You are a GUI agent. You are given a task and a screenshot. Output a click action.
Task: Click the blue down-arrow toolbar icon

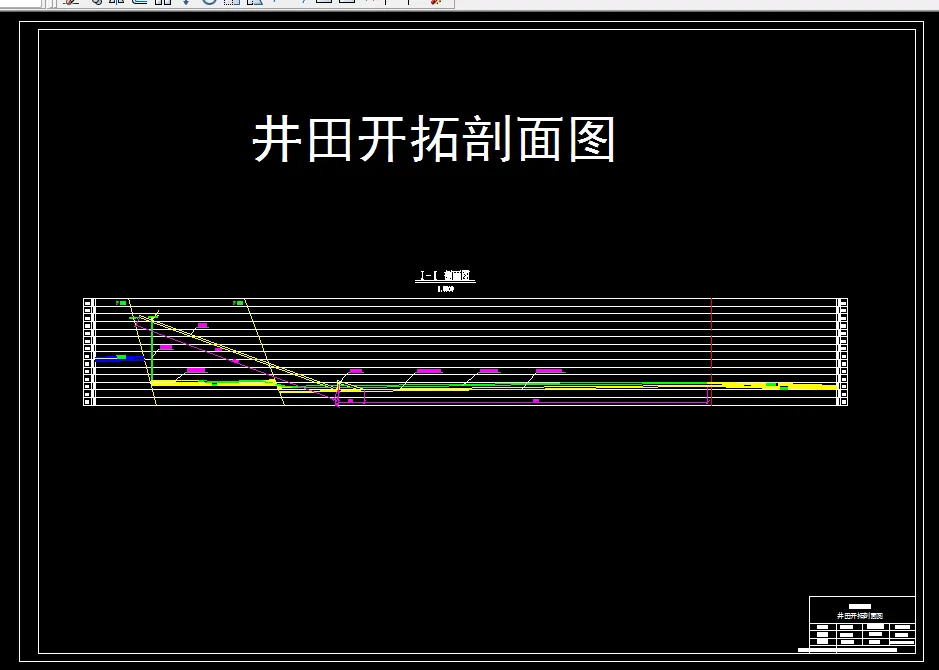tap(186, 5)
